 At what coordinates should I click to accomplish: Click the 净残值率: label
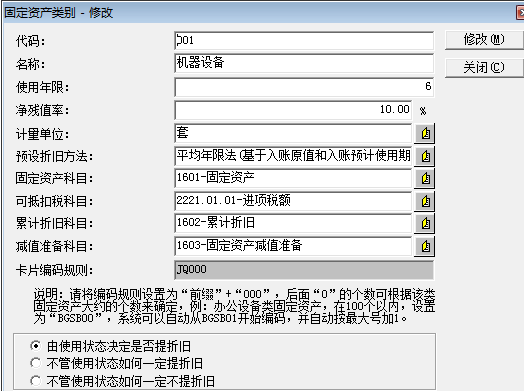42,111
